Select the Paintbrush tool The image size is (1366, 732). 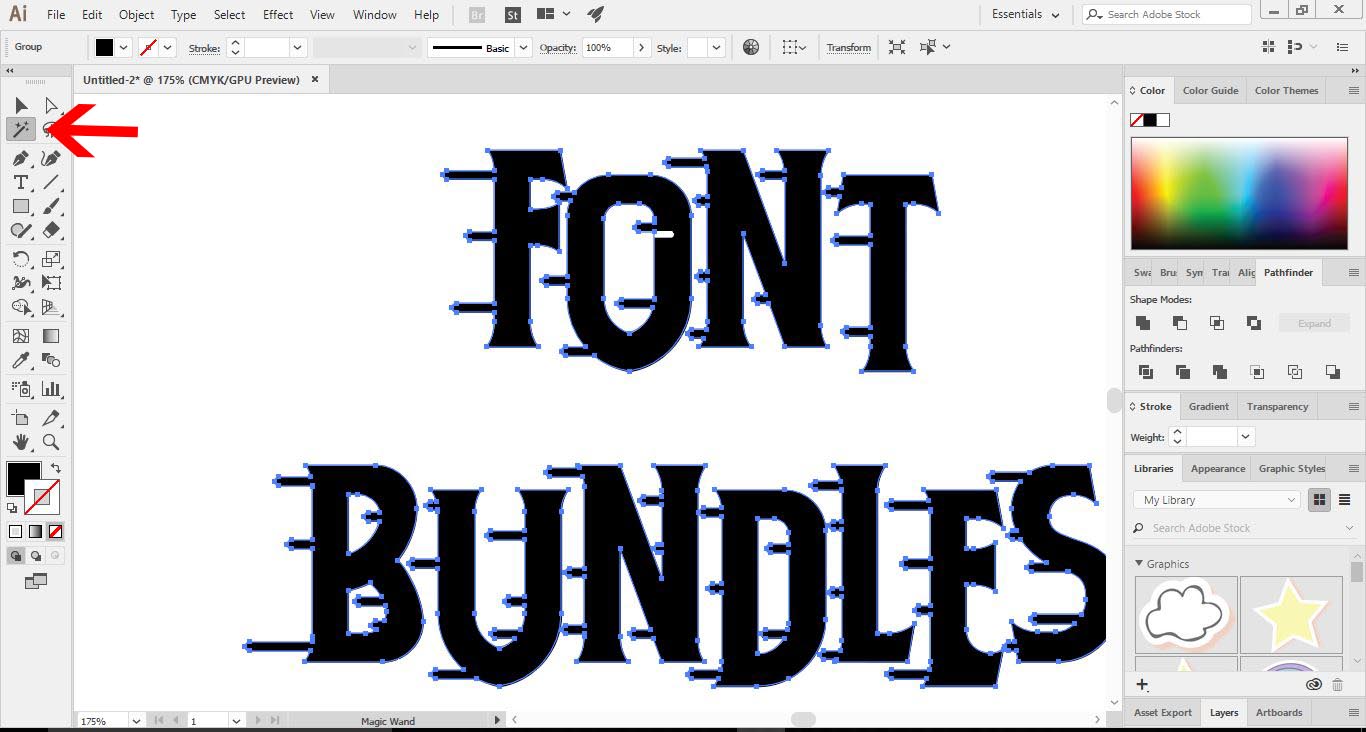[x=51, y=206]
